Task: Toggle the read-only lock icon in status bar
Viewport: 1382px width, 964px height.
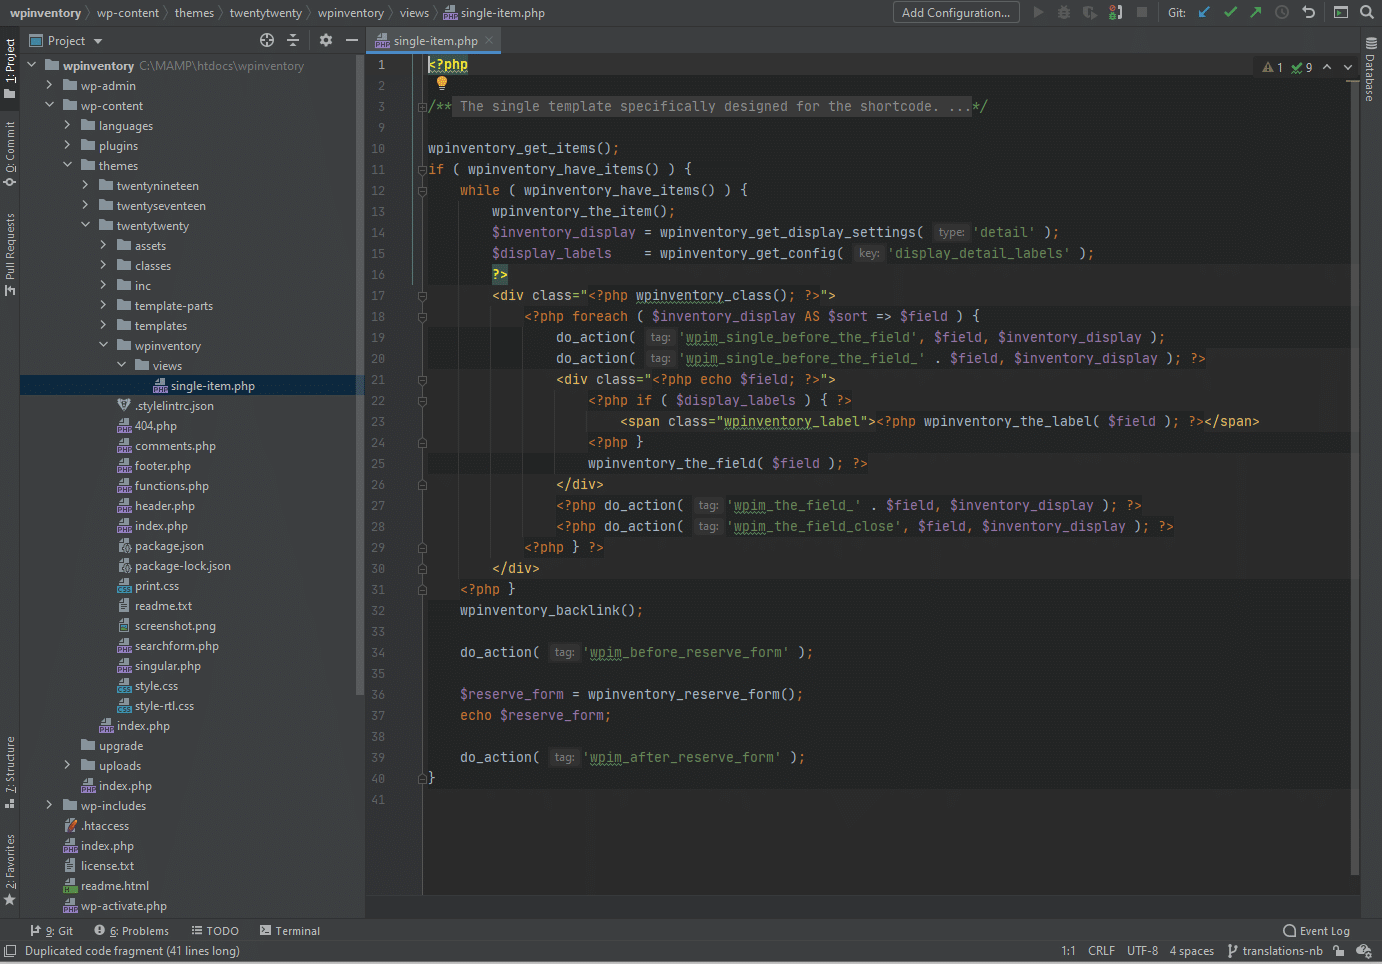Action: (1339, 951)
